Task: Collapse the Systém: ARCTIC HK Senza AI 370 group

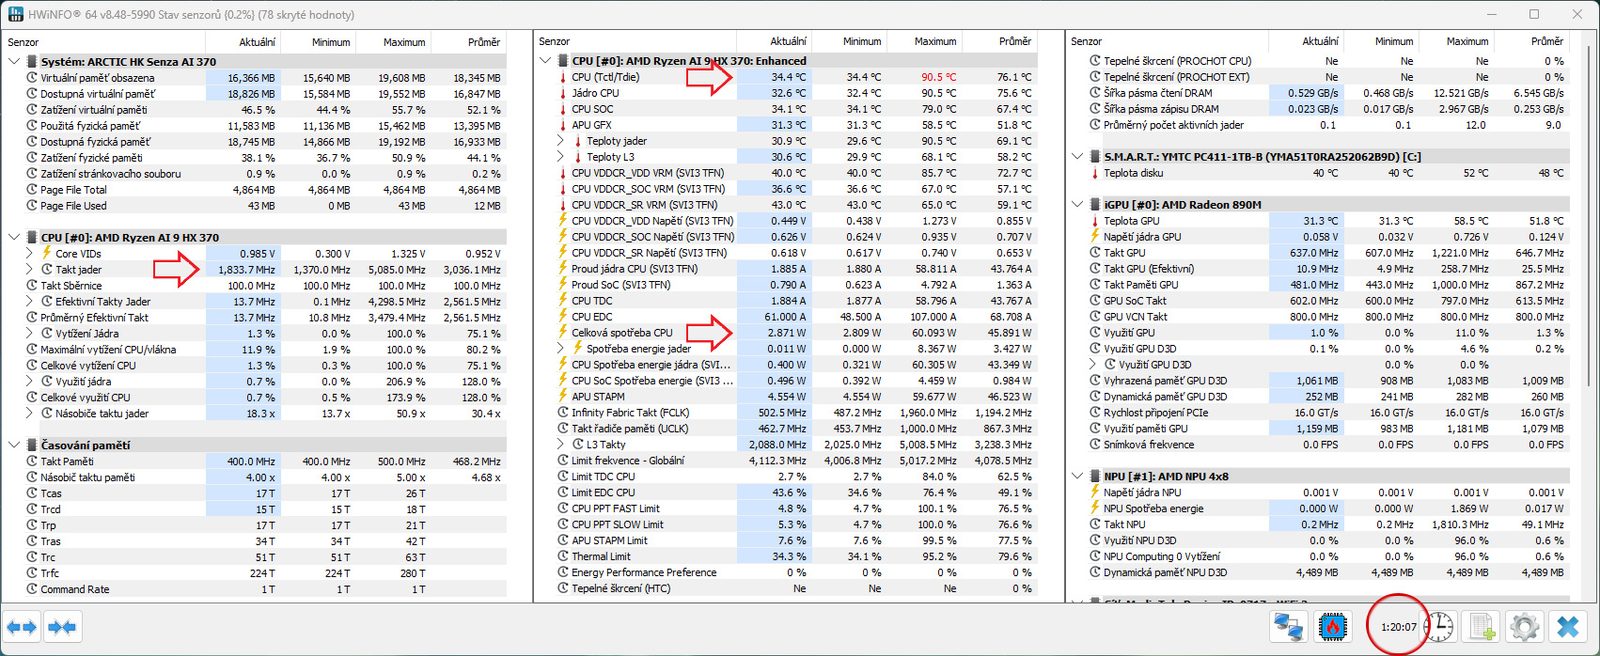Action: [x=14, y=62]
